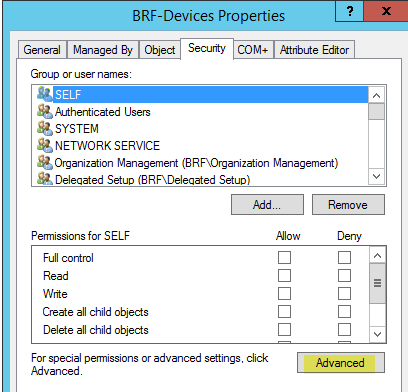Viewport: 408px width, 392px height.
Task: Tick Allow for Full control
Action: point(284,258)
